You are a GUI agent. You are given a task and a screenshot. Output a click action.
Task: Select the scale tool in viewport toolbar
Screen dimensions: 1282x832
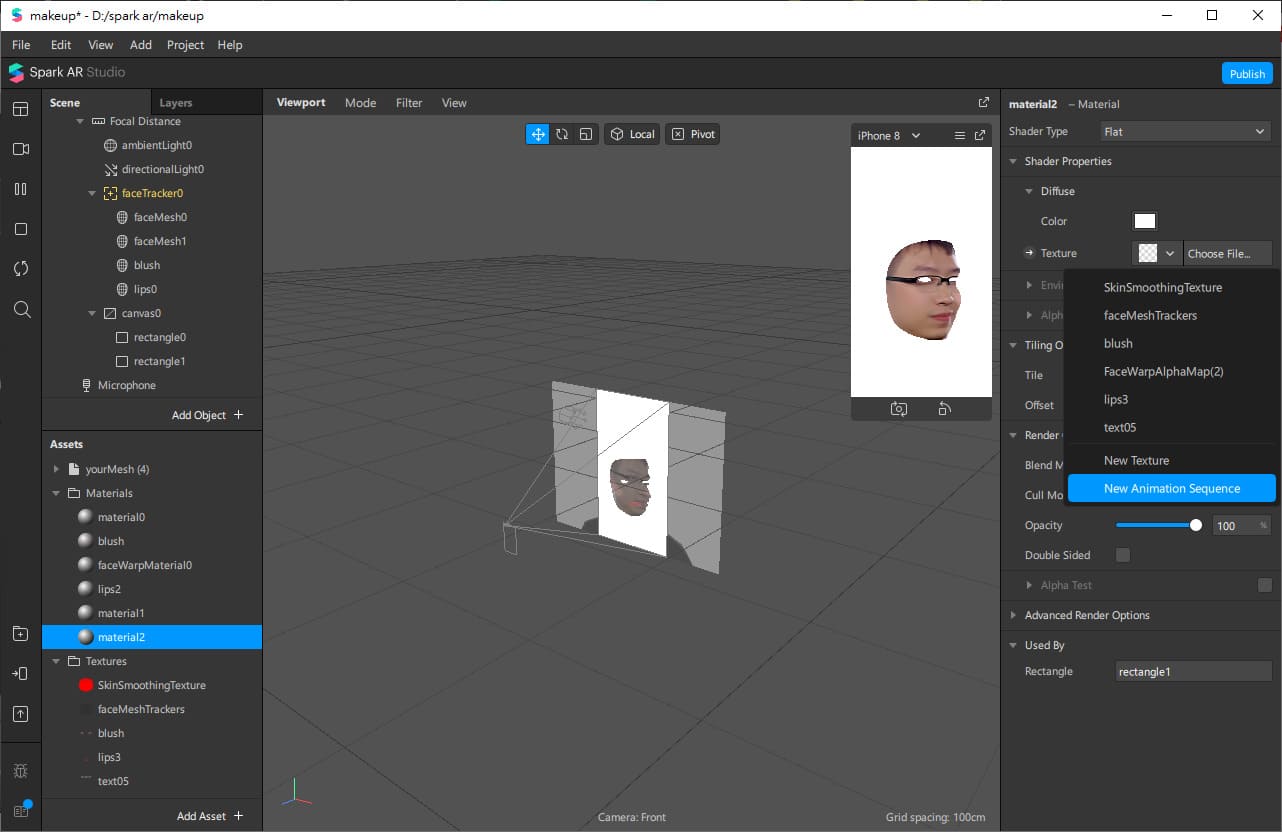[x=586, y=134]
